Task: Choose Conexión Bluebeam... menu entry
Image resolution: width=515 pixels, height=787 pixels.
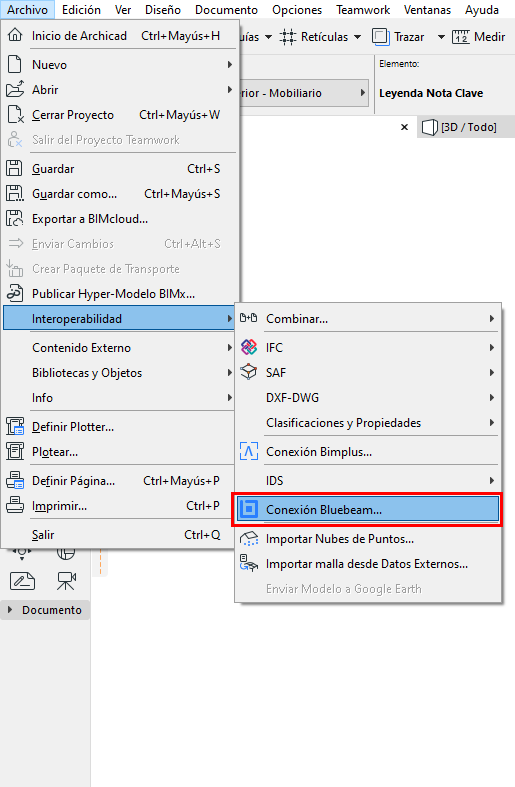Action: pyautogui.click(x=368, y=509)
